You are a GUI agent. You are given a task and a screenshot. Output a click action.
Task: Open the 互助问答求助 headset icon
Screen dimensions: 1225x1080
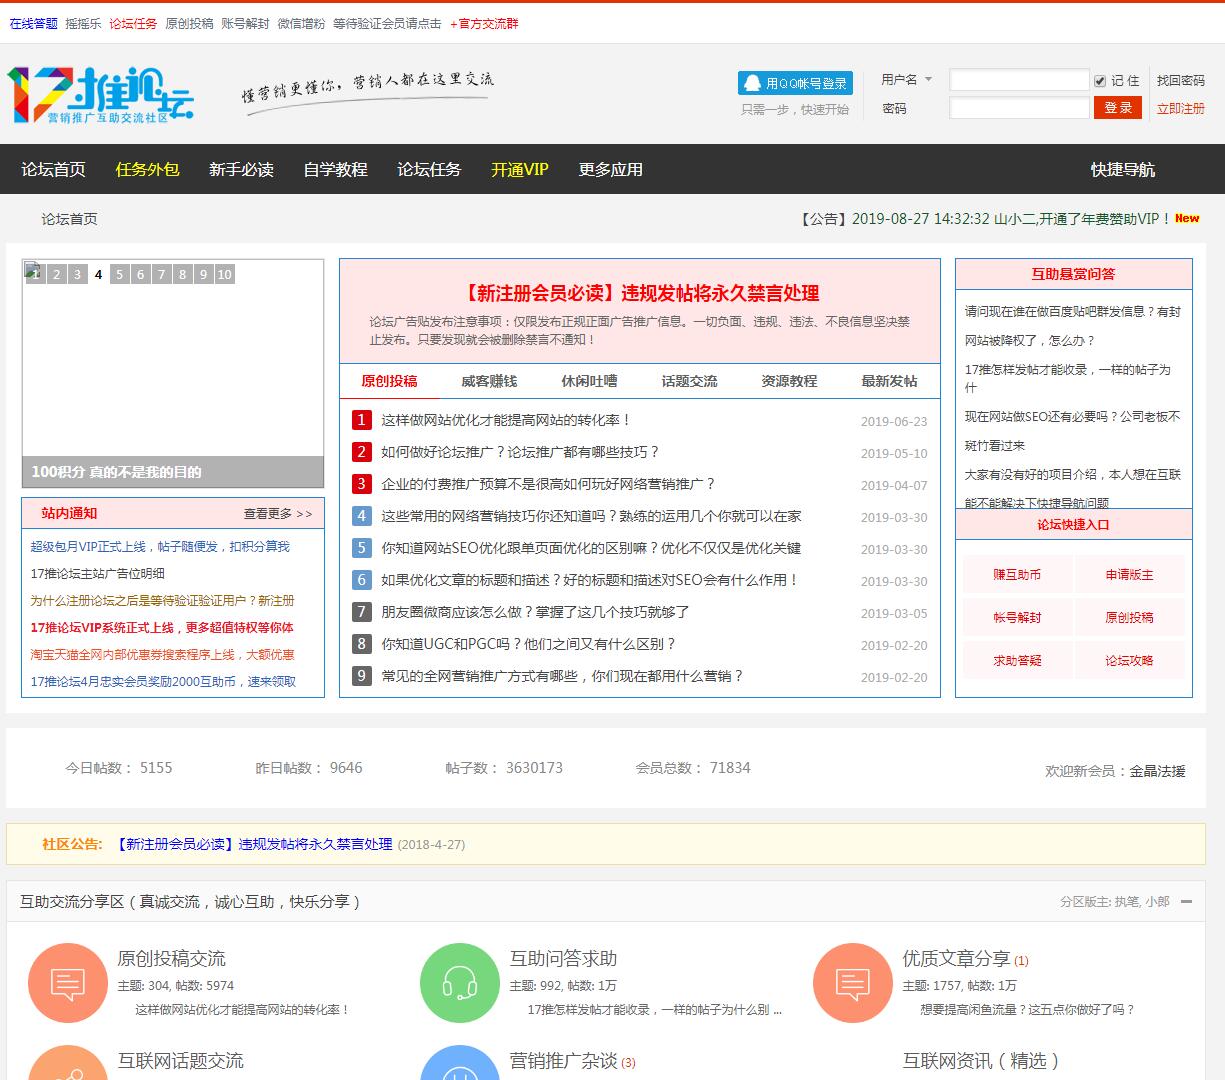click(459, 983)
